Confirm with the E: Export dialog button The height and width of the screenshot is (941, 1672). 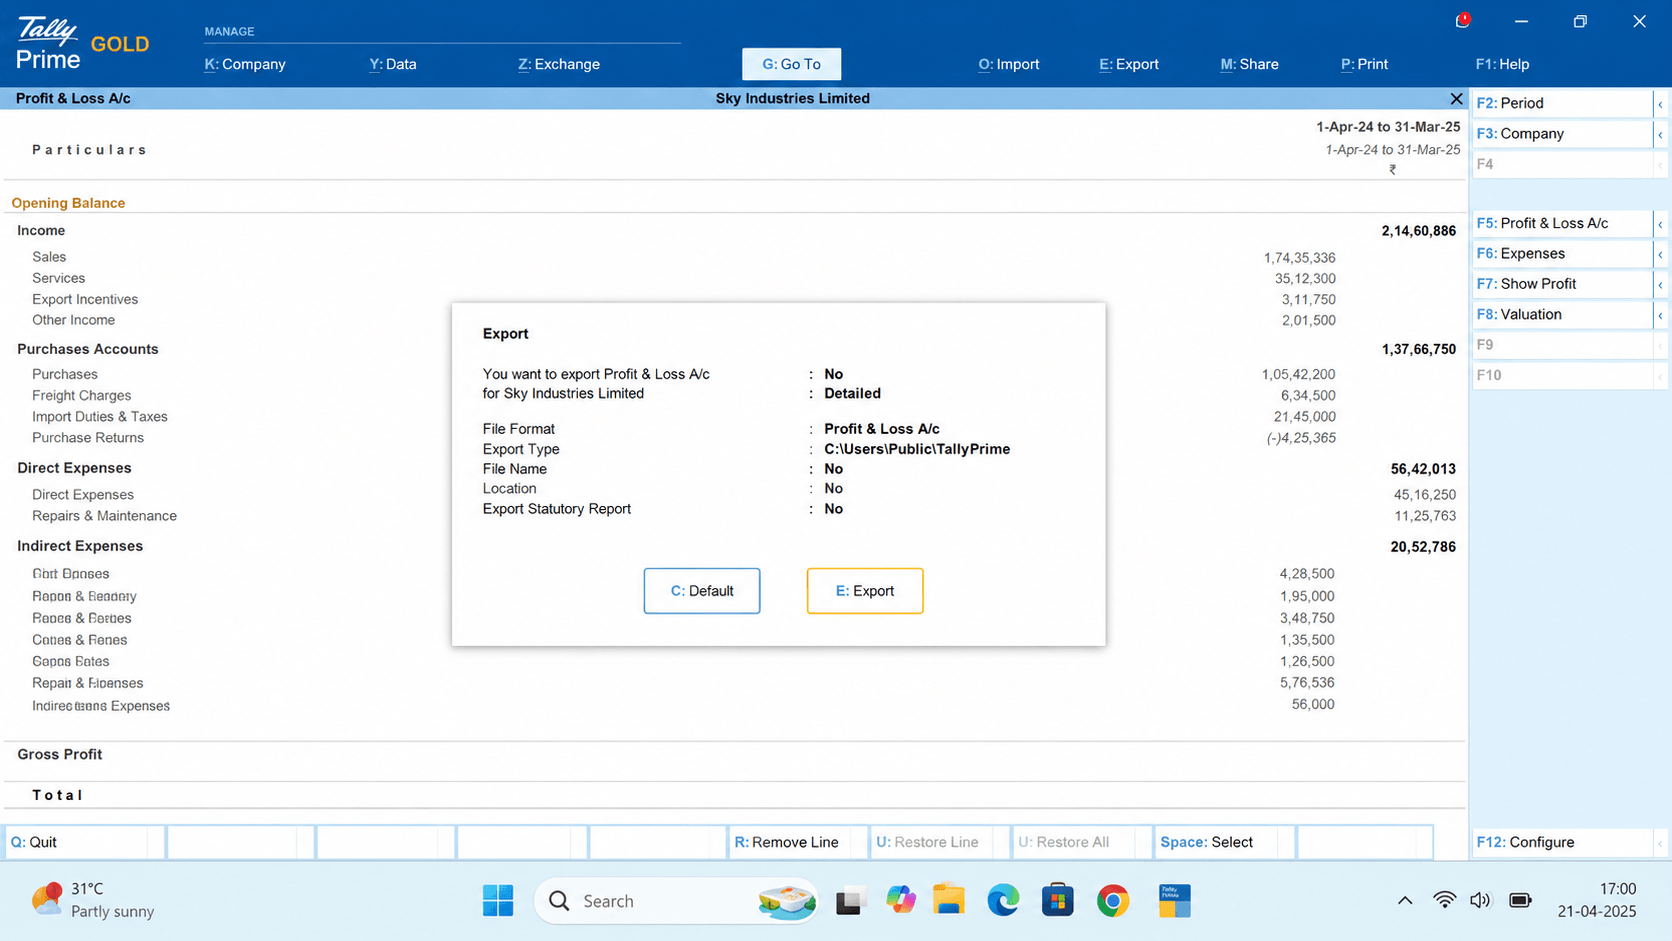pyautogui.click(x=865, y=591)
